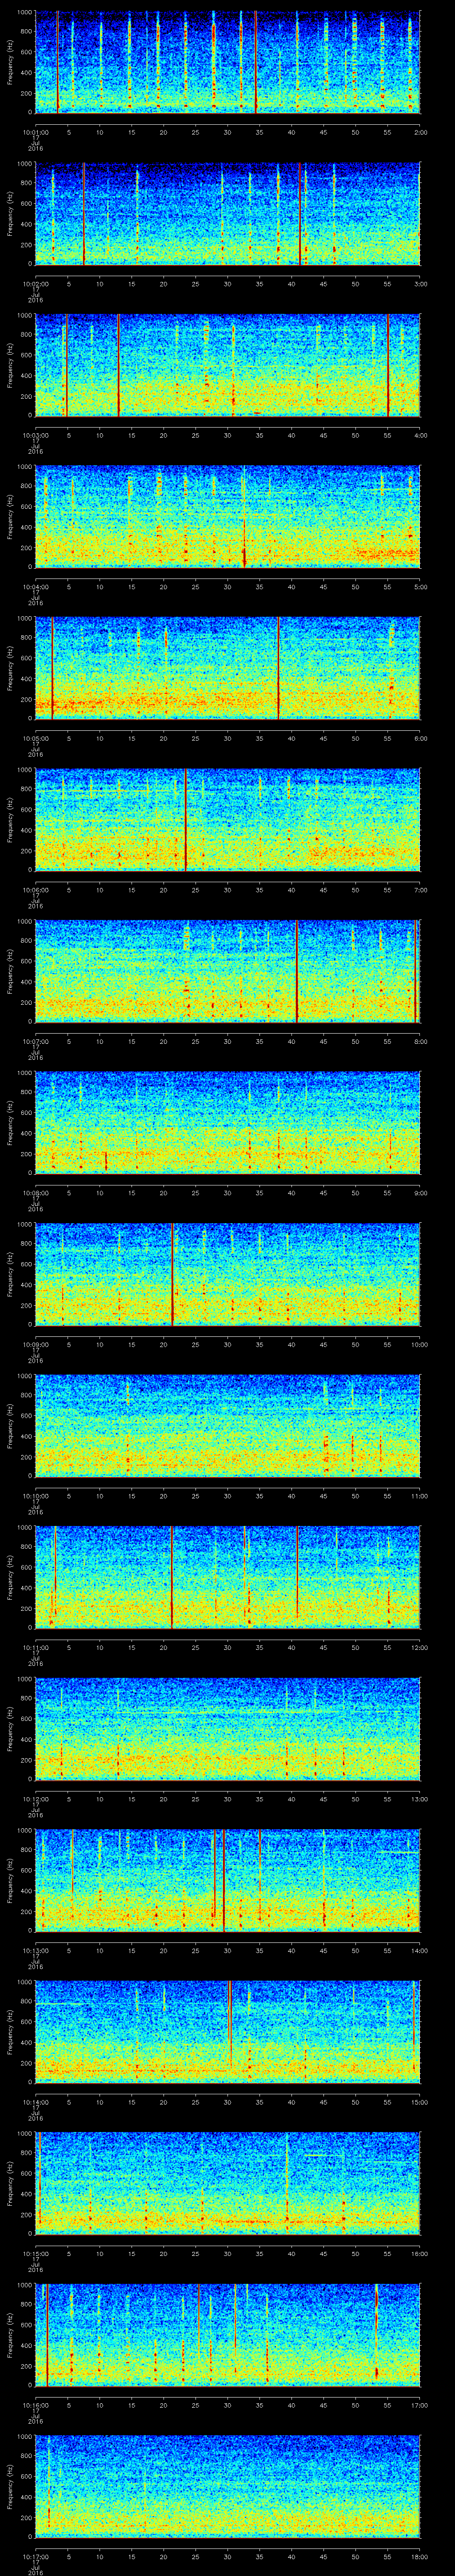Click the '10:05:00' start time label
Image resolution: width=455 pixels, height=2576 pixels.
pyautogui.click(x=35, y=738)
